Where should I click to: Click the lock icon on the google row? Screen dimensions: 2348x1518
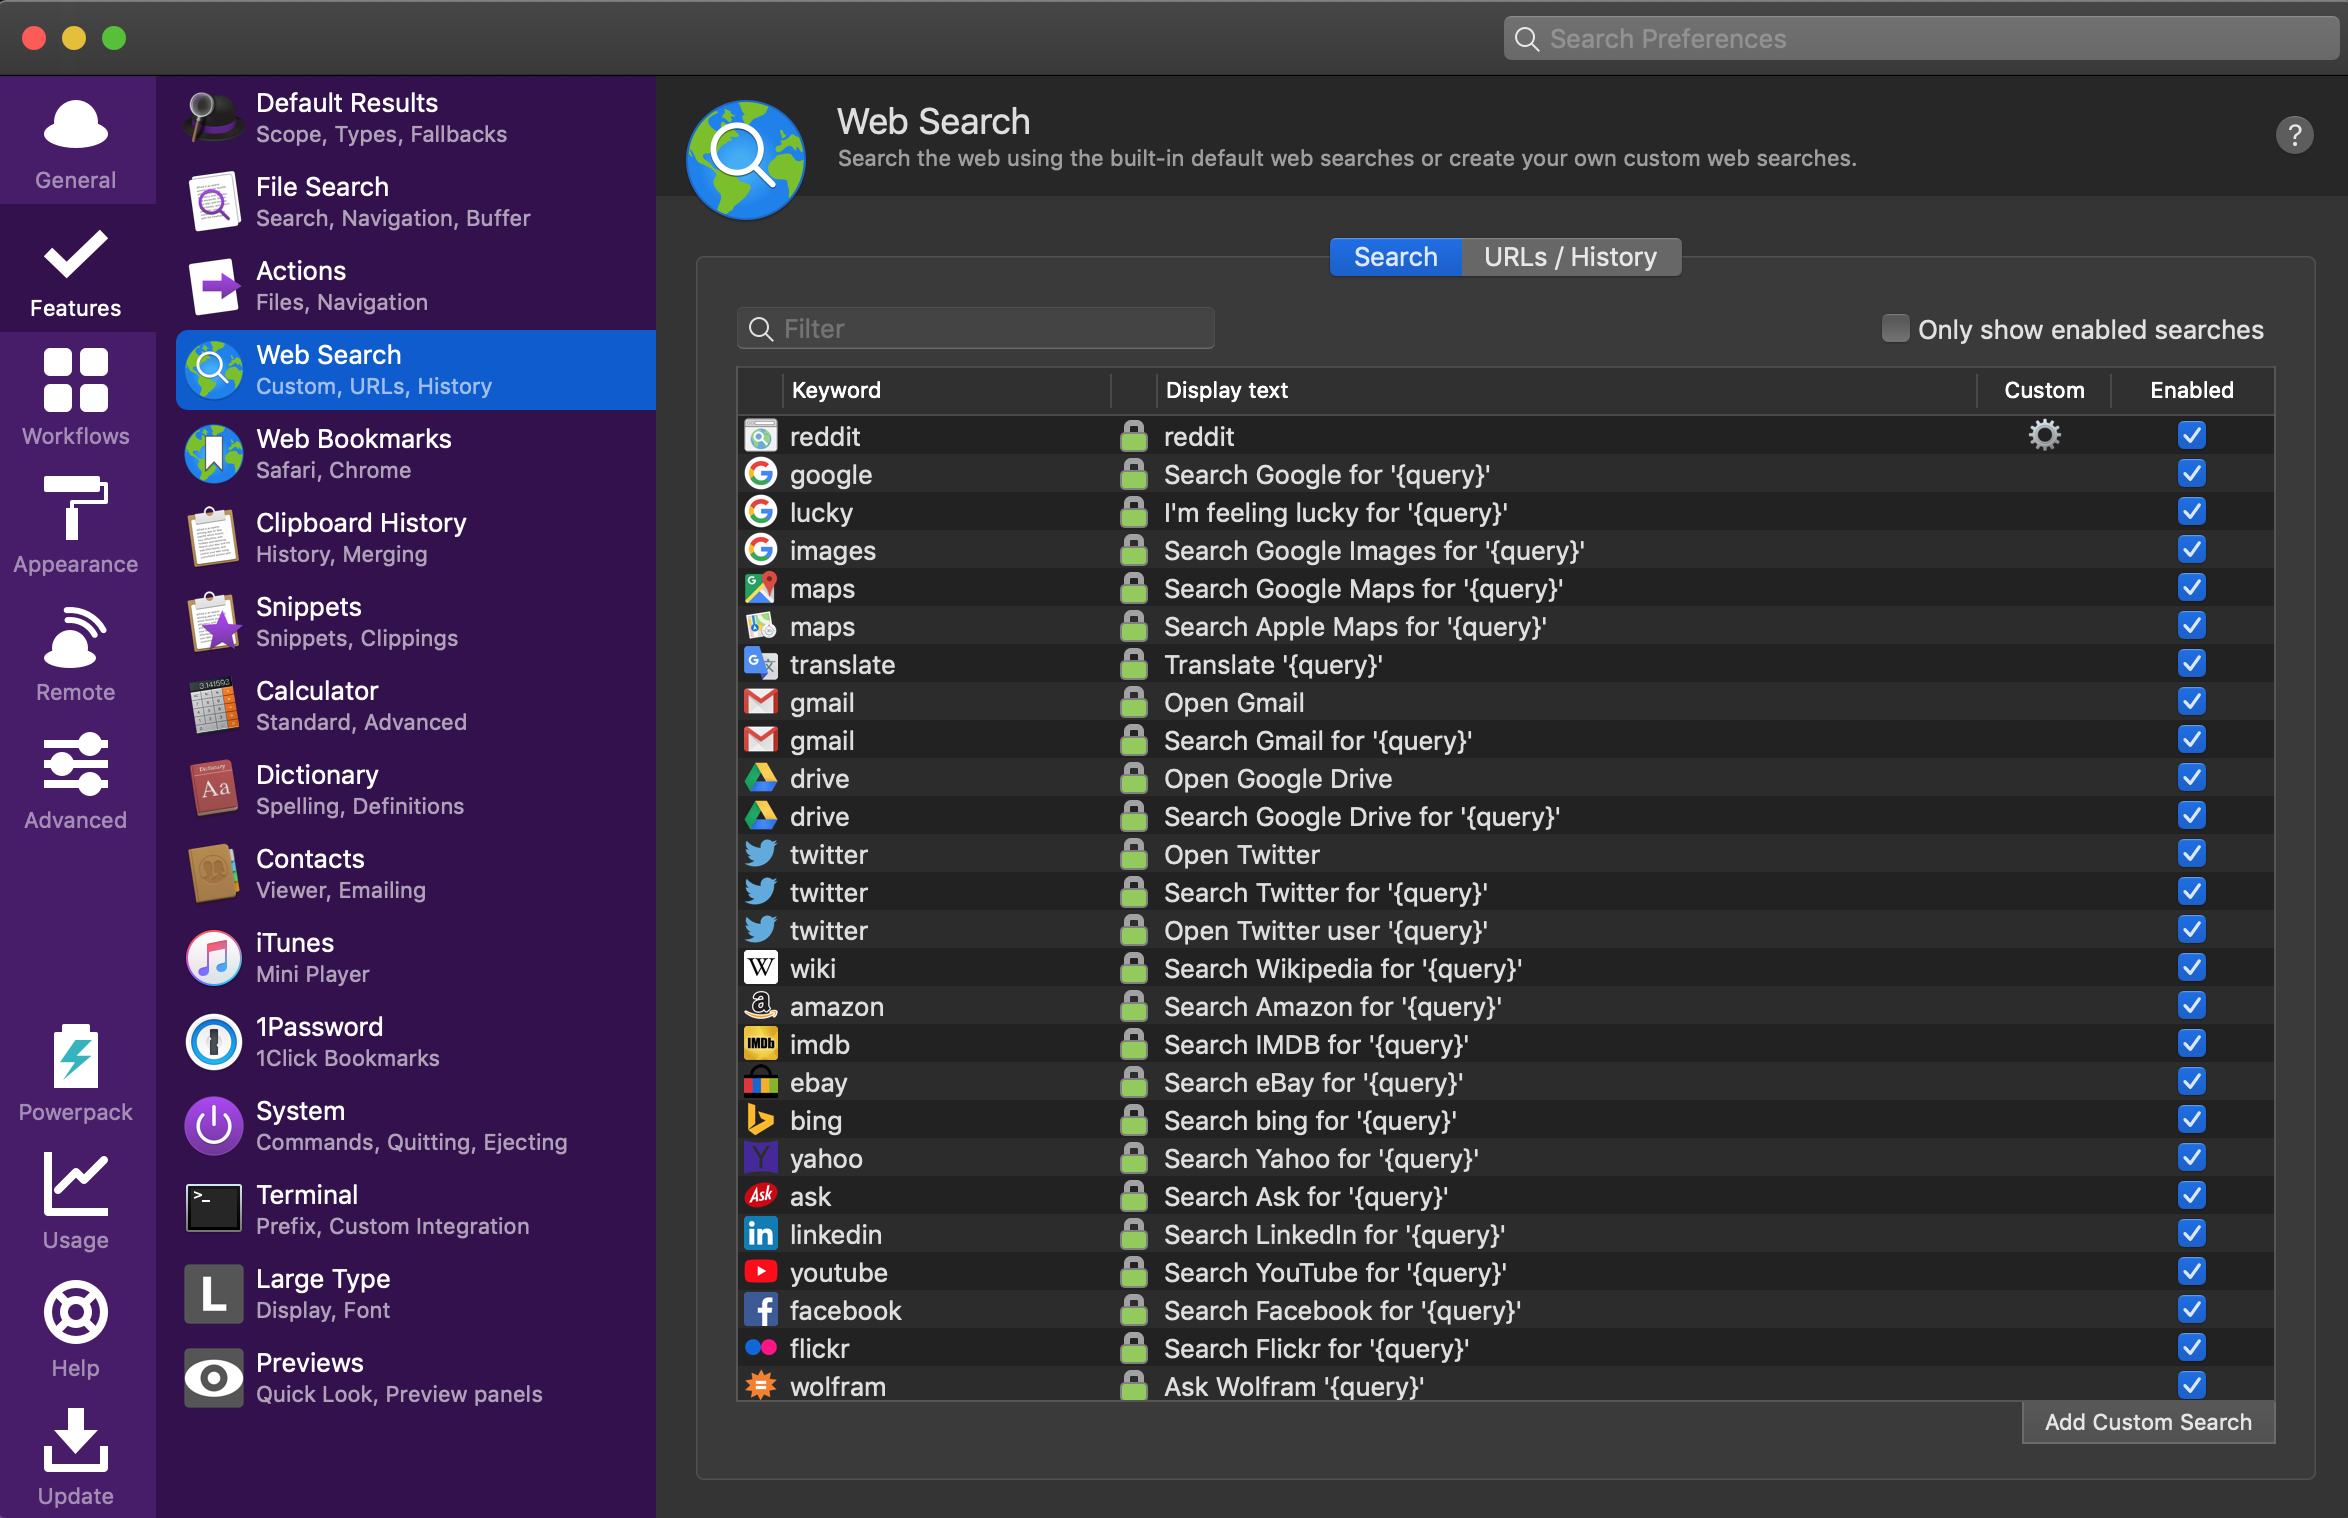click(x=1133, y=474)
